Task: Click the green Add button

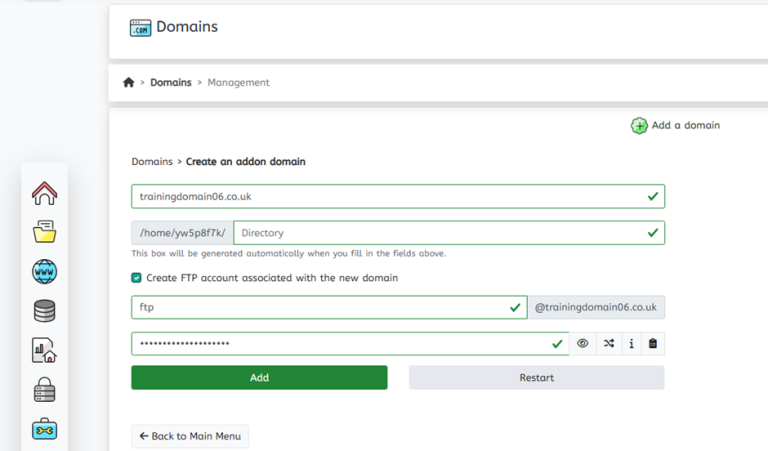Action: pyautogui.click(x=259, y=378)
